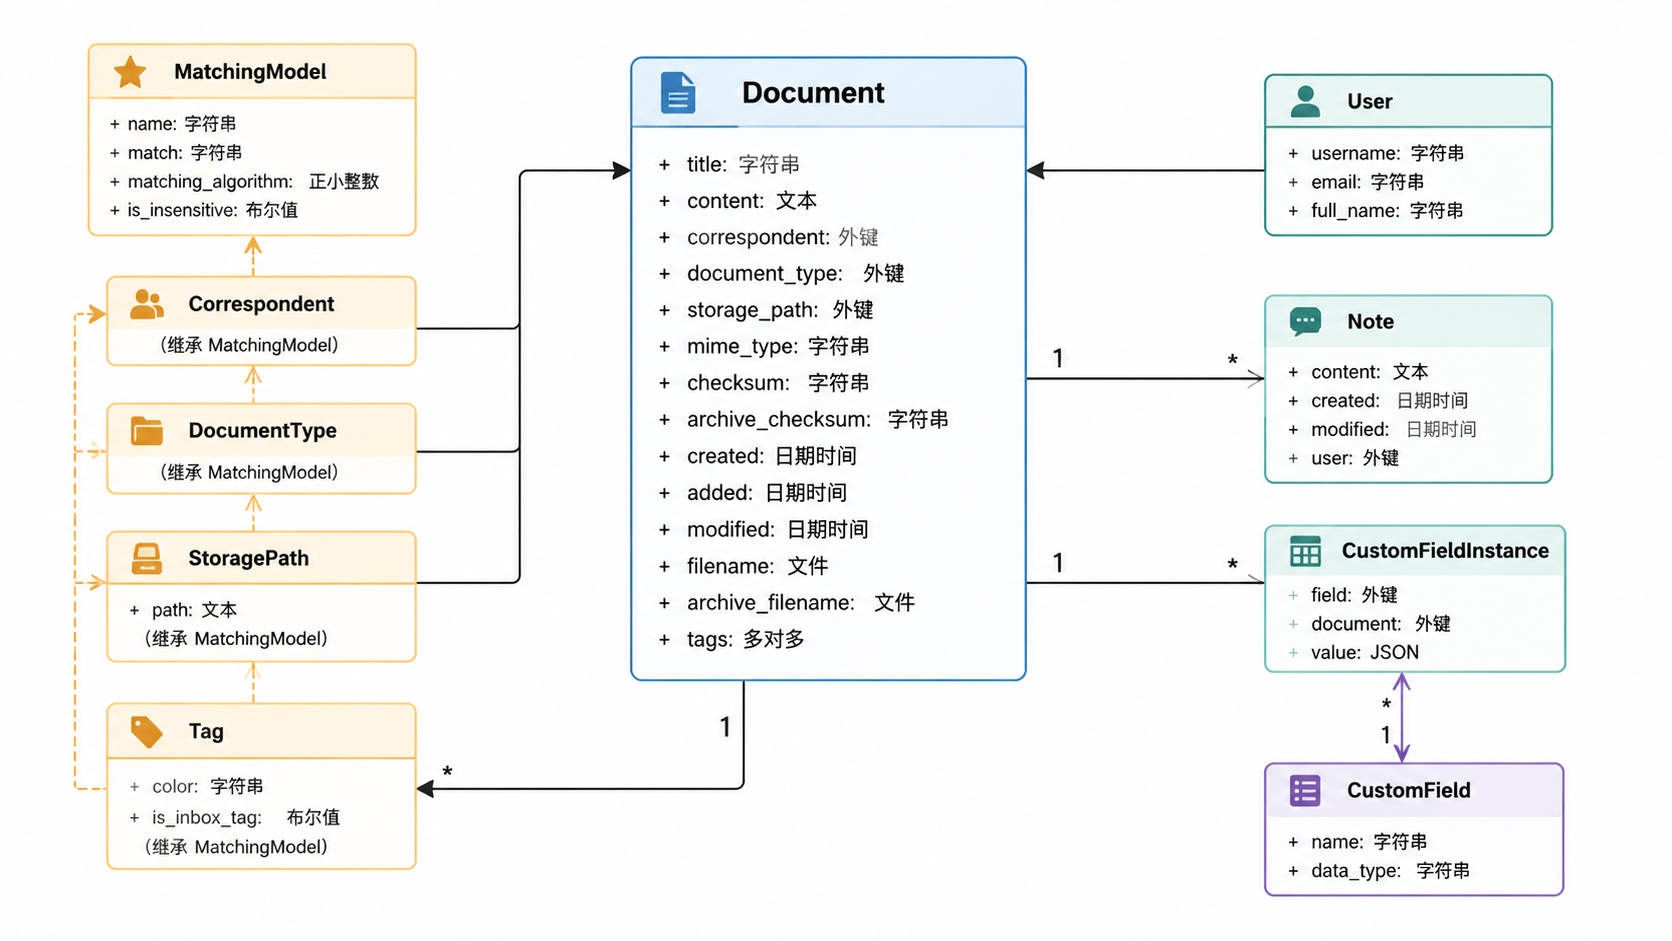Click the orange tag icon beside Tag
Screen dimensions: 1672x941
pos(147,731)
